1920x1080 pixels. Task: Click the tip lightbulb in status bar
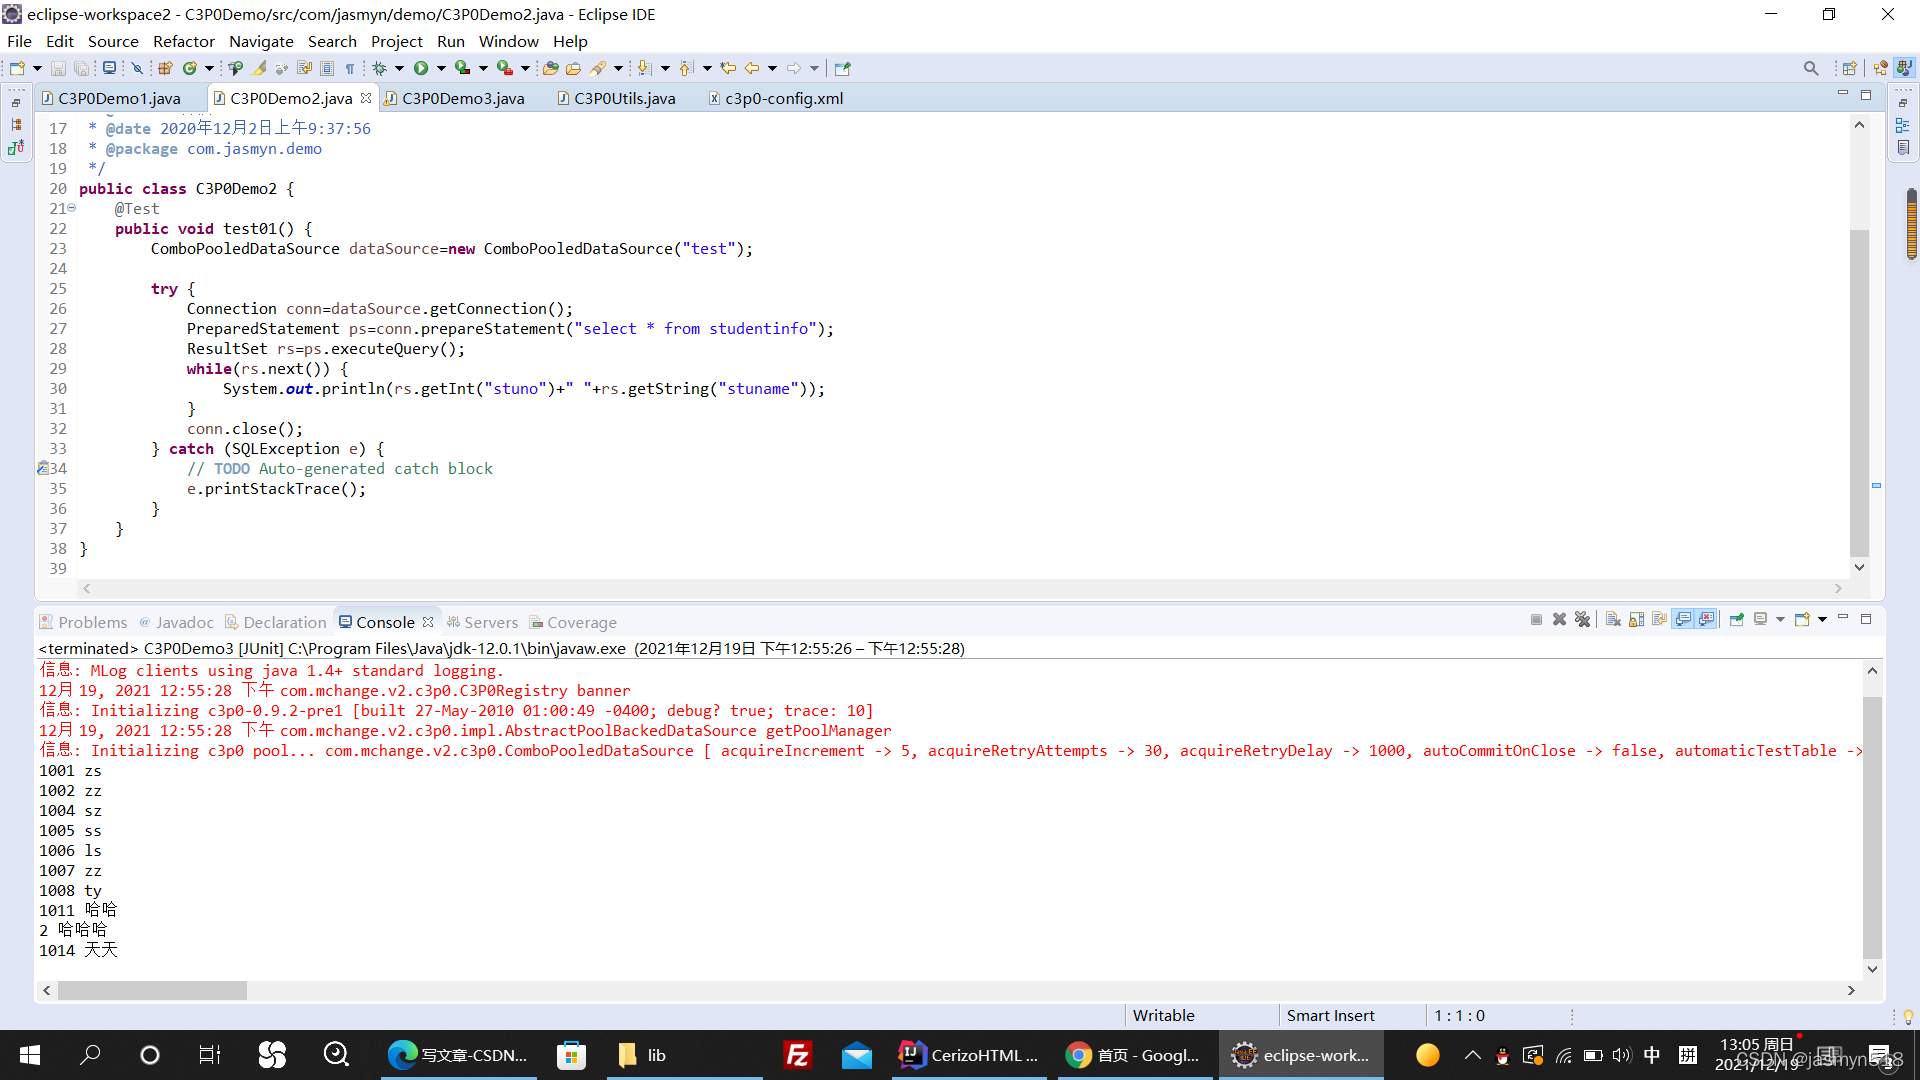(x=1908, y=1016)
